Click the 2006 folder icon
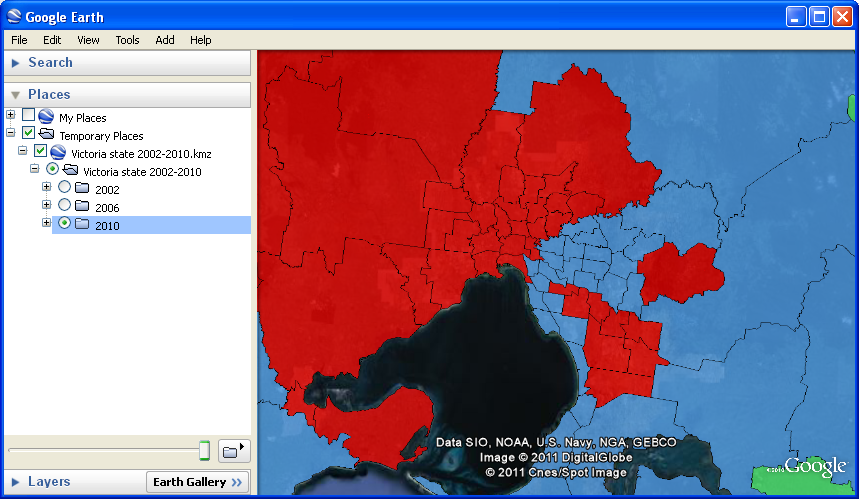The image size is (859, 499). (82, 207)
